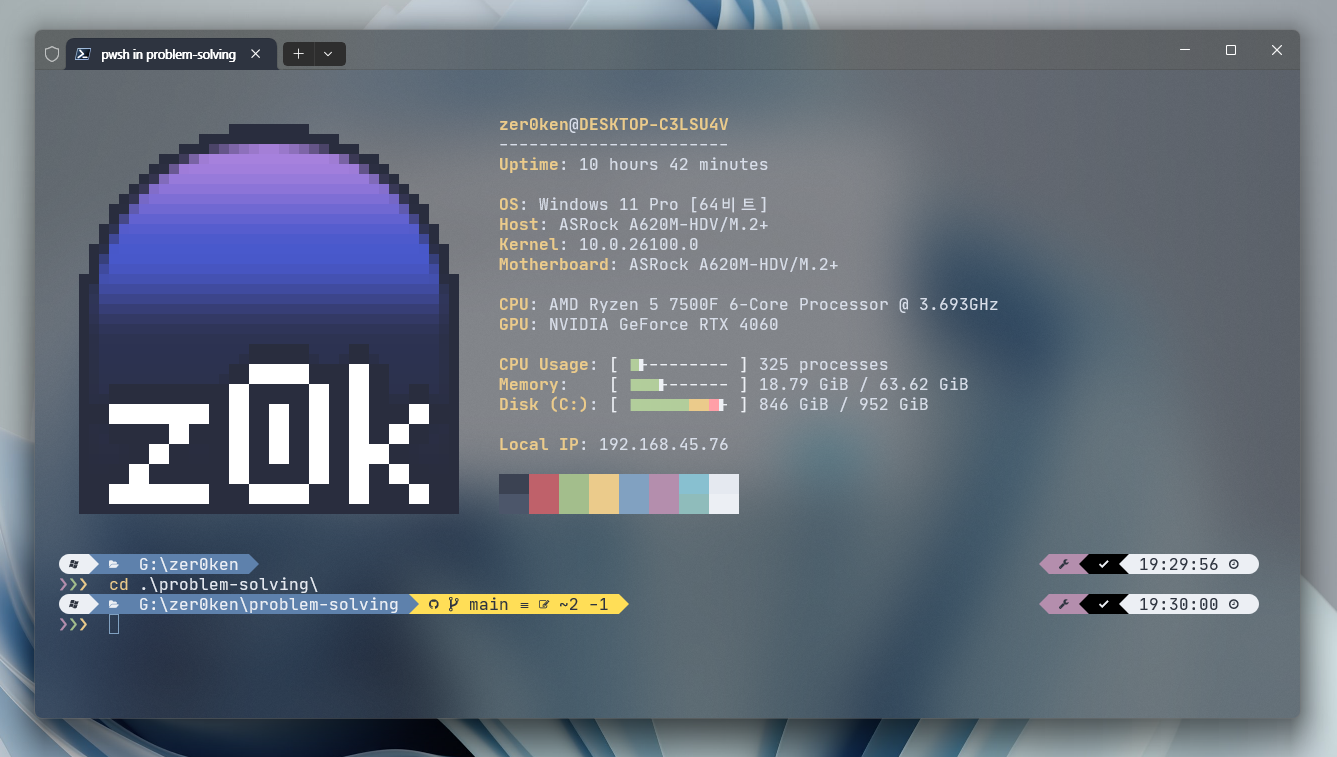
Task: Click the z0k pixel-art logo
Action: tap(269, 319)
